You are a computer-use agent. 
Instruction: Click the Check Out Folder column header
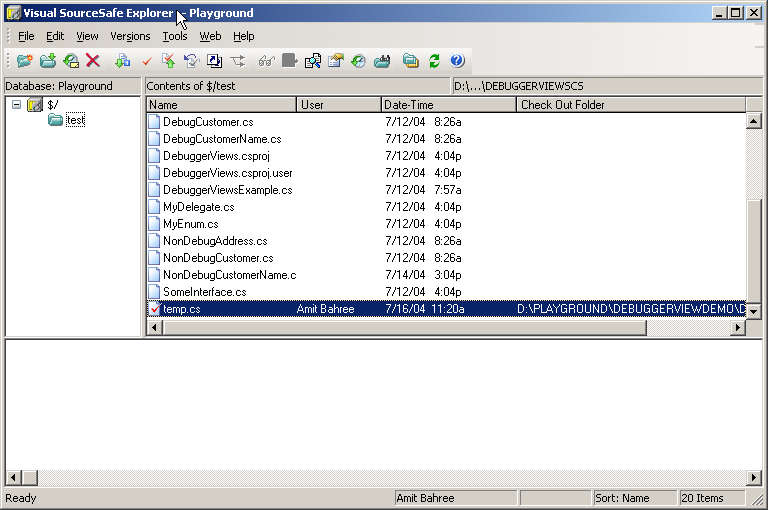tap(630, 104)
